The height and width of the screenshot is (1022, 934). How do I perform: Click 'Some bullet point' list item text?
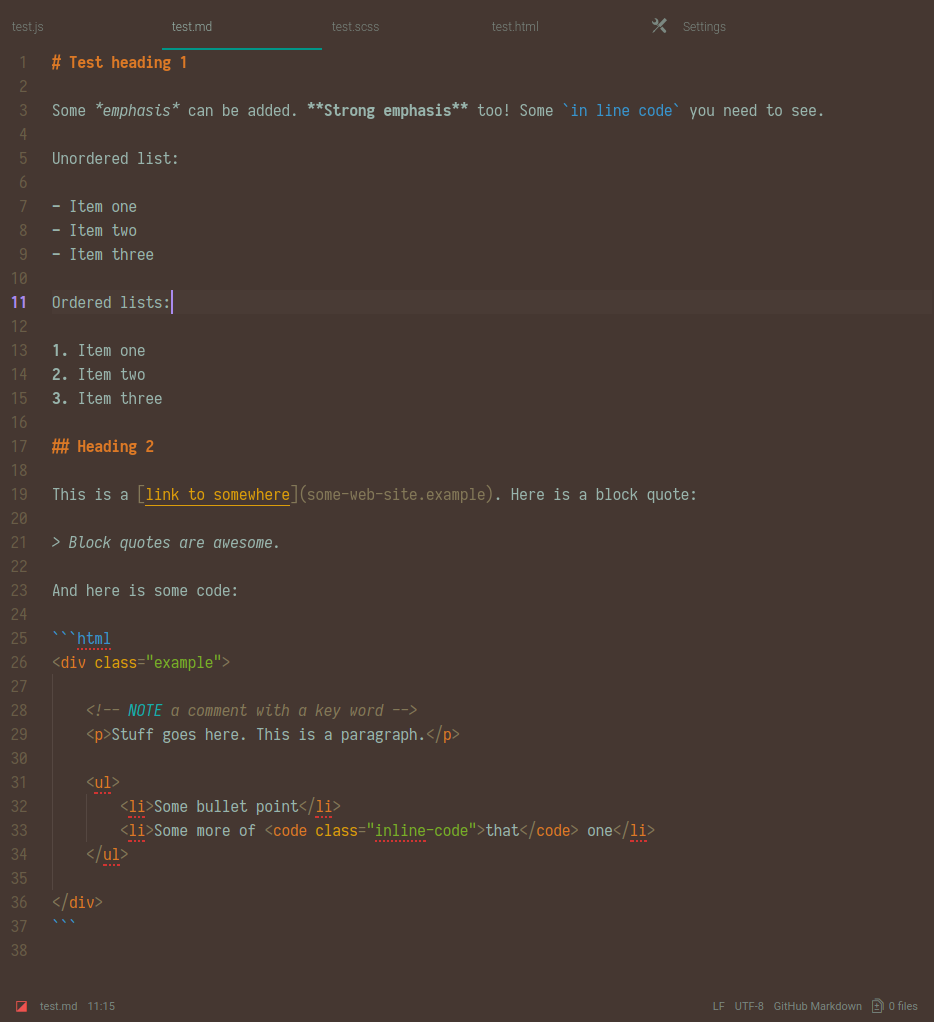pos(226,807)
